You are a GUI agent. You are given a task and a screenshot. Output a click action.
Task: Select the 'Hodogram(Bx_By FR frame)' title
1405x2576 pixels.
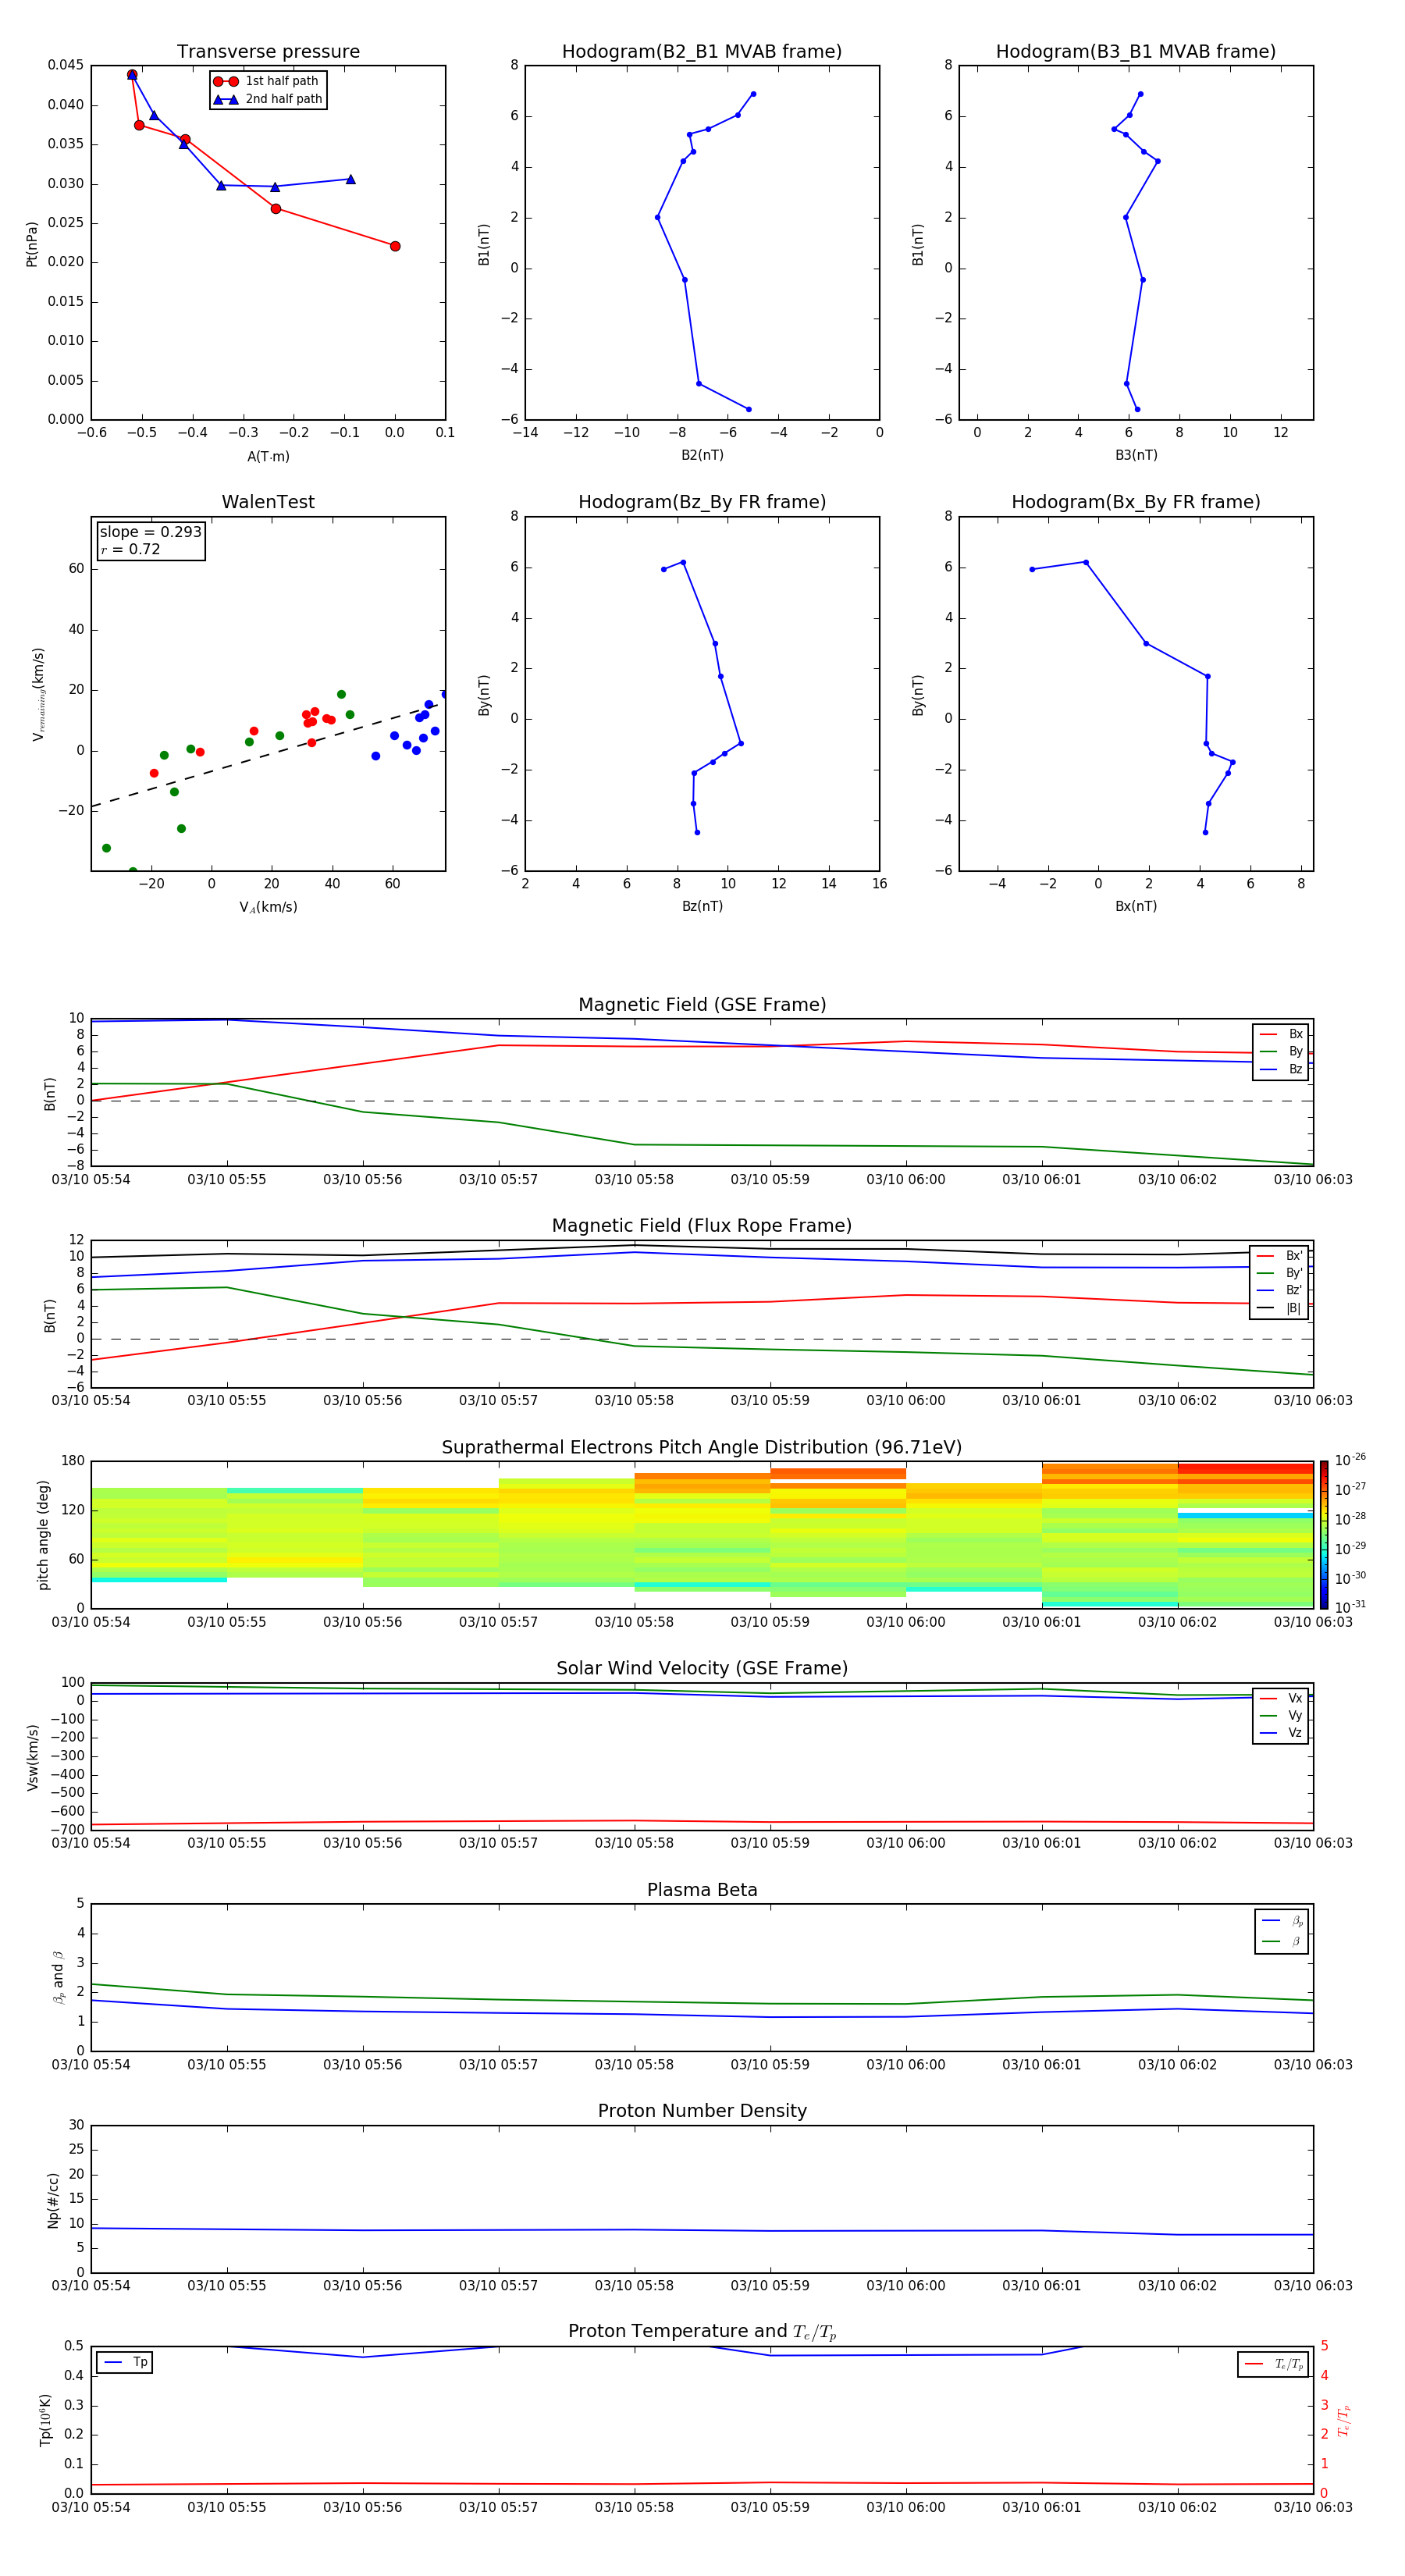[1136, 502]
